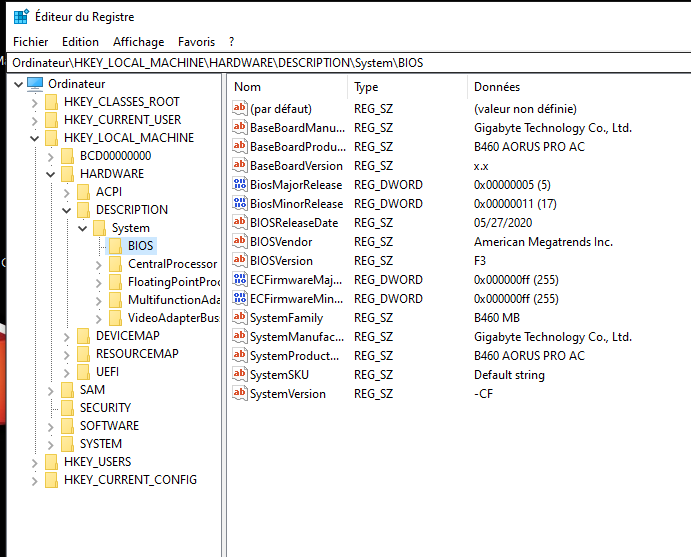Select the SECURITY key in tree
Viewport: 691px width, 557px height.
[105, 408]
